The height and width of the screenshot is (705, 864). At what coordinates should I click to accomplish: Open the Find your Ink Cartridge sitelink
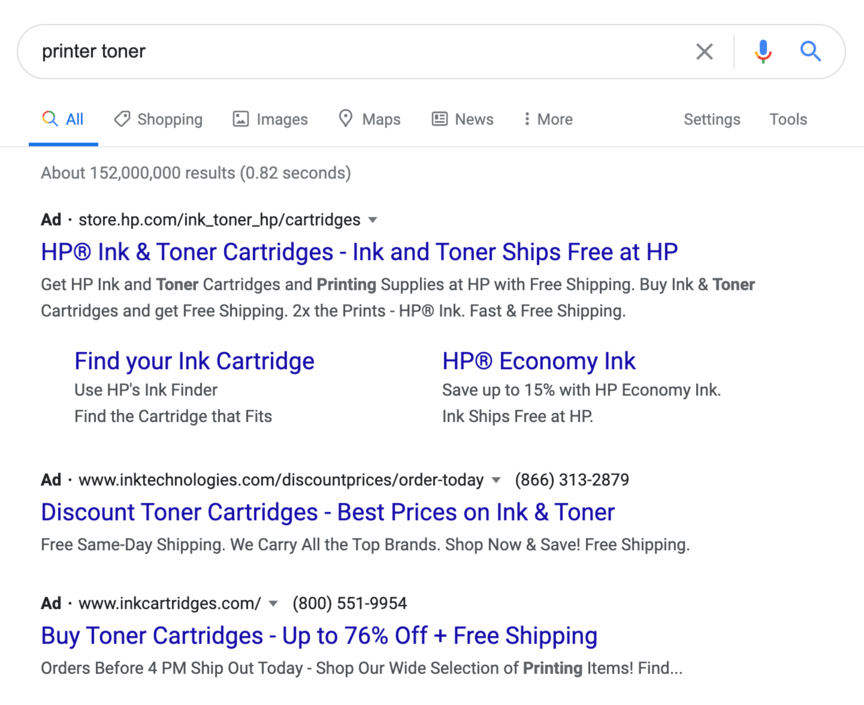[195, 361]
